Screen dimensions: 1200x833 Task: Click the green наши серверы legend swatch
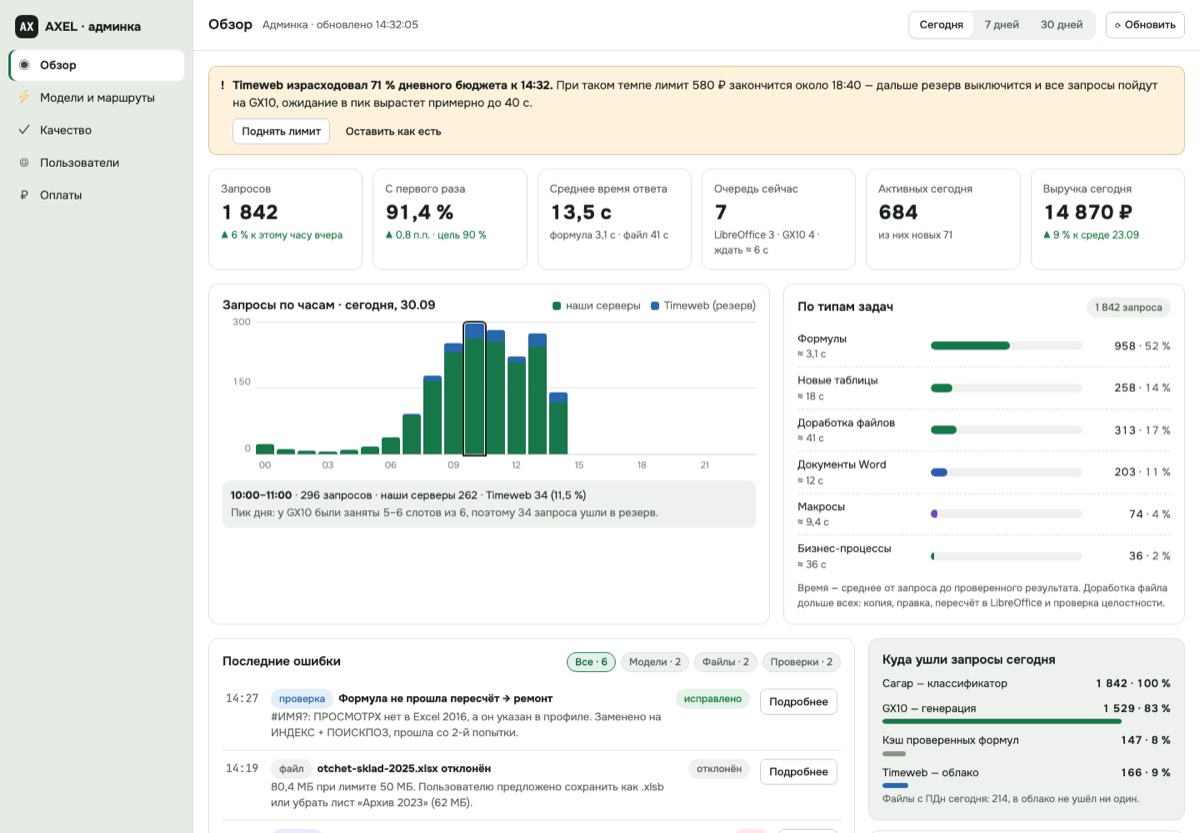tap(556, 306)
